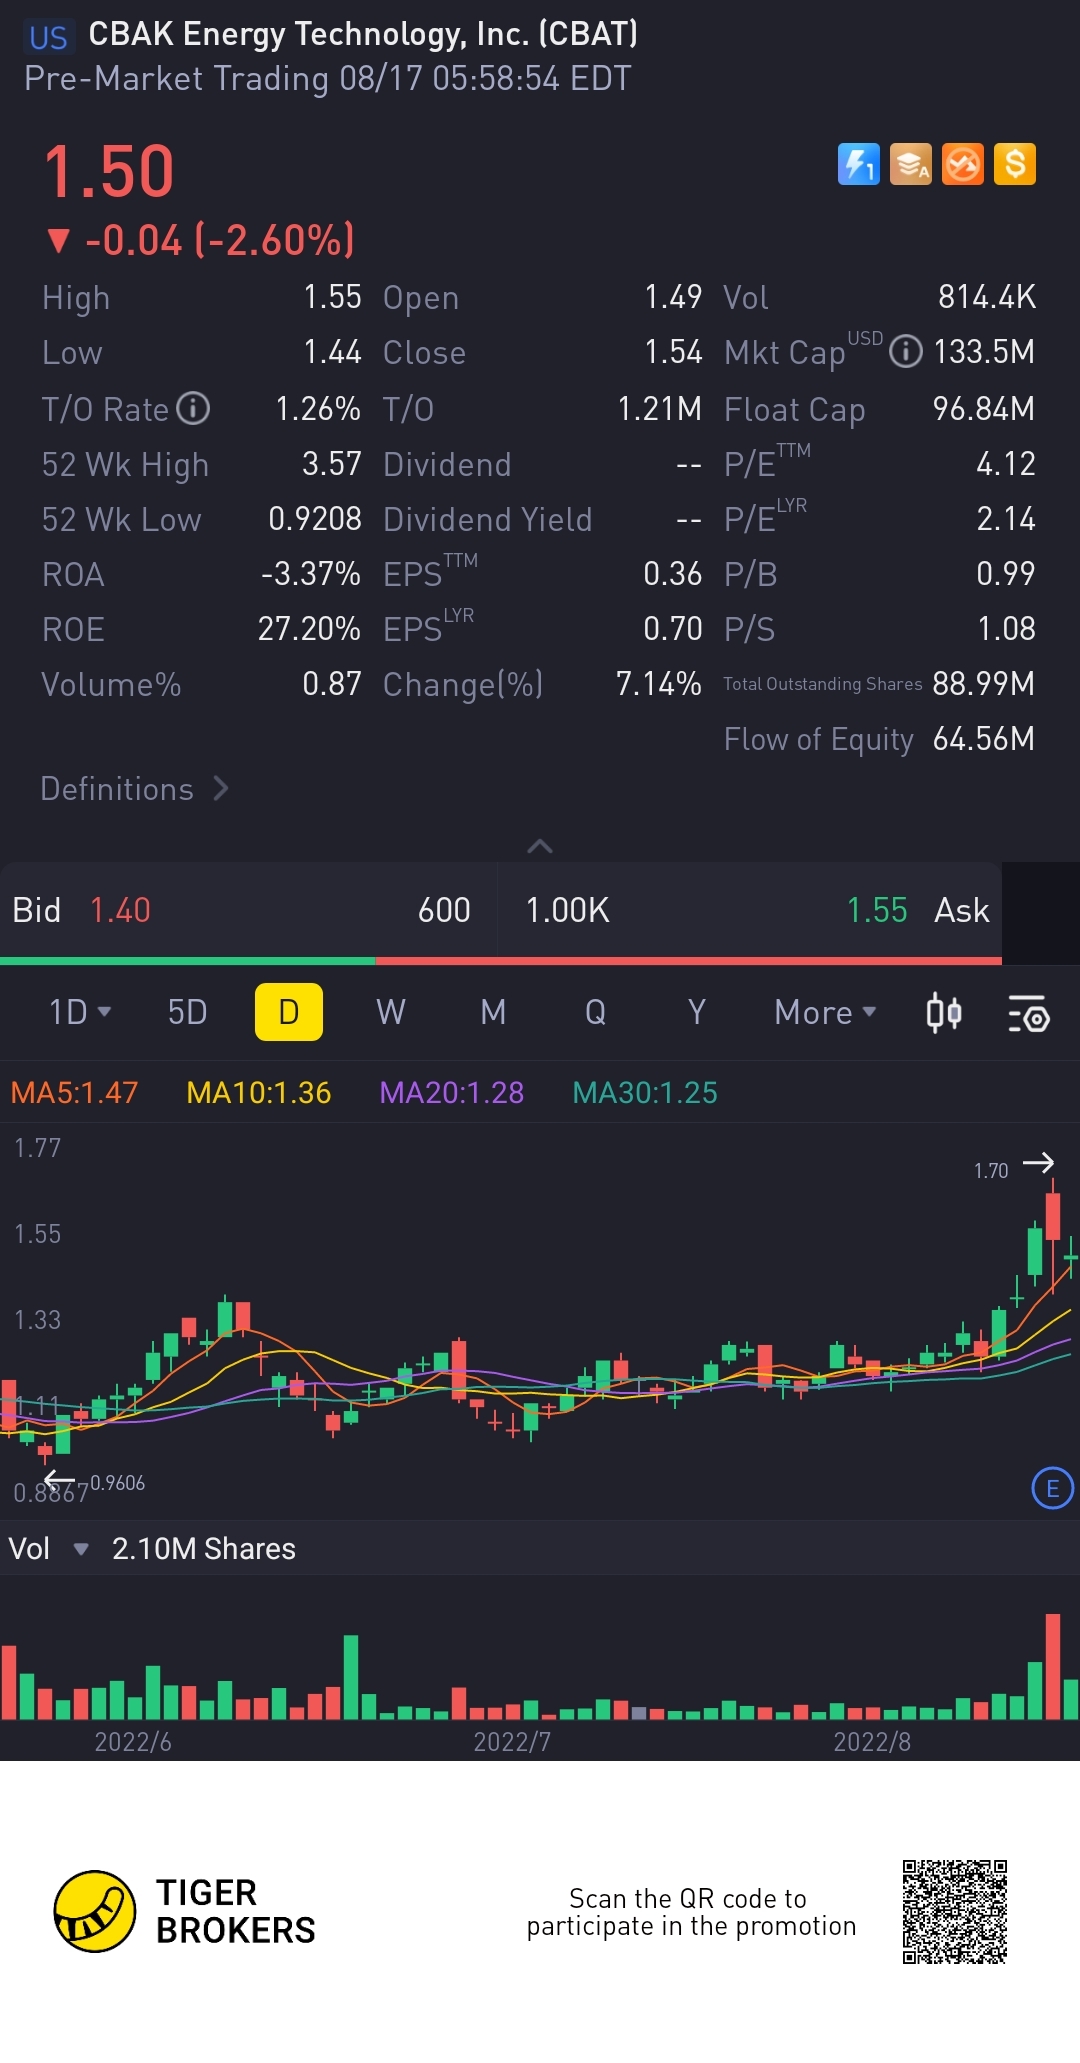Tap the Total Outstanding Shares value 88.99M
1080x2063 pixels.
click(984, 683)
